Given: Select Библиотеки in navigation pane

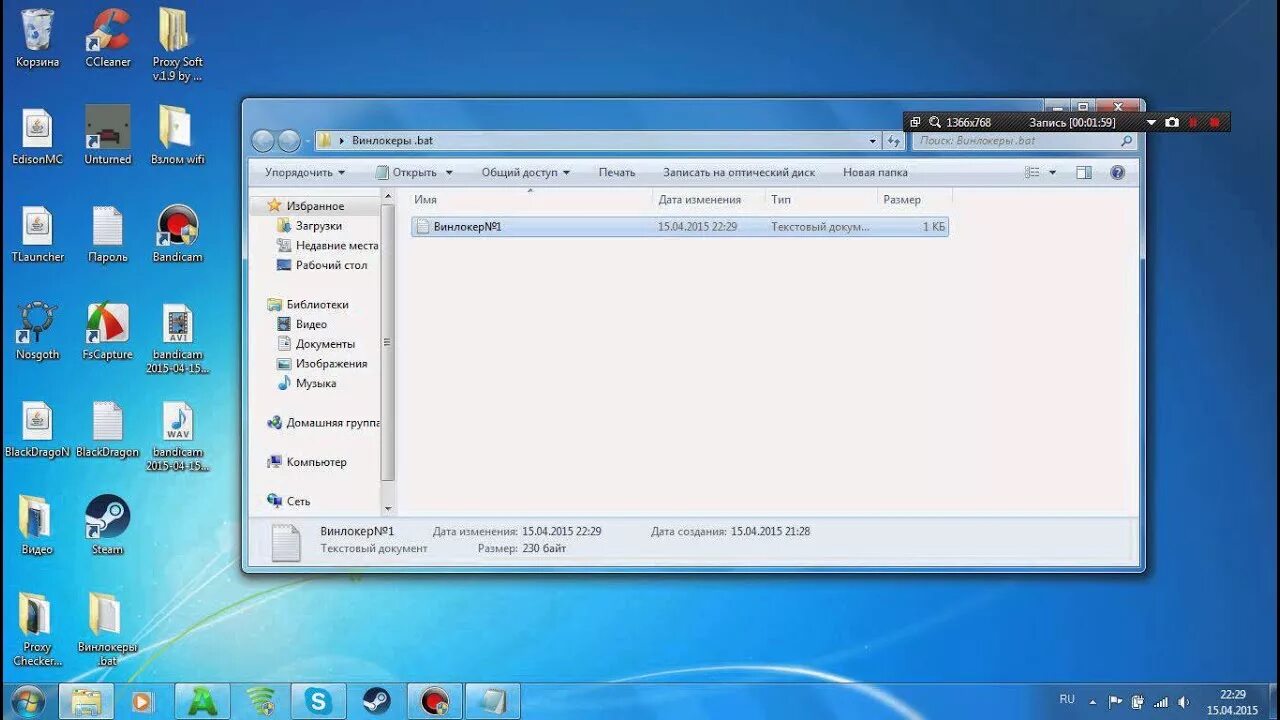Looking at the screenshot, I should [x=308, y=304].
